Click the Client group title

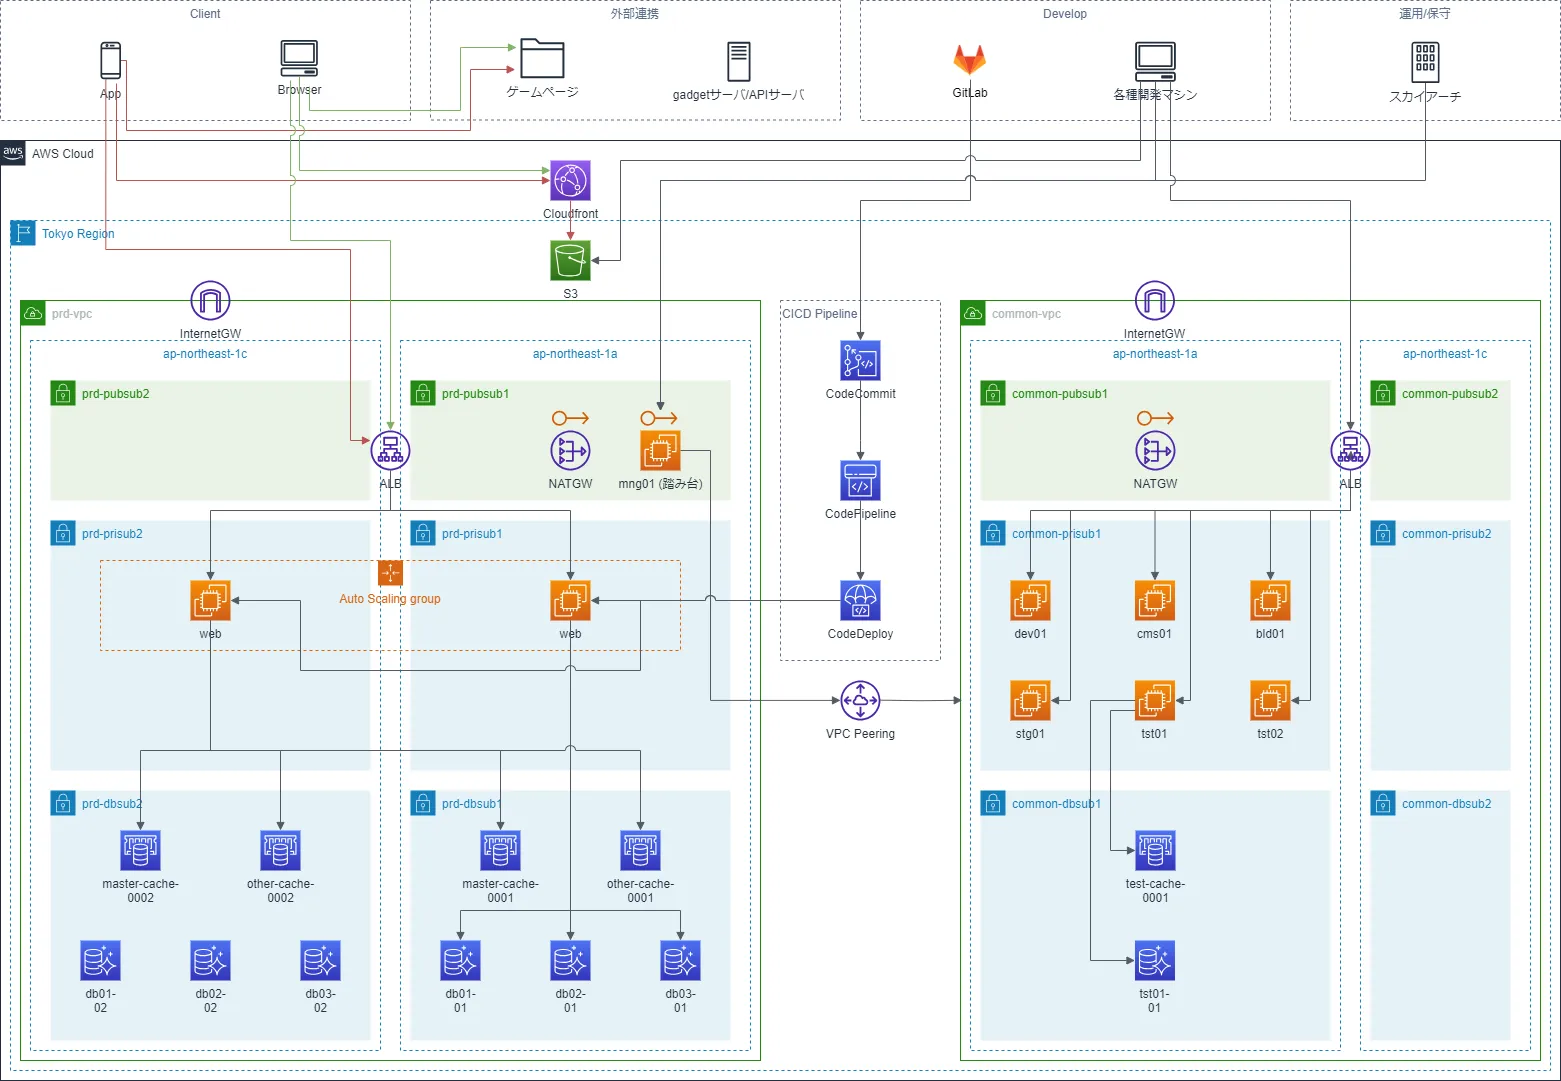tap(205, 14)
